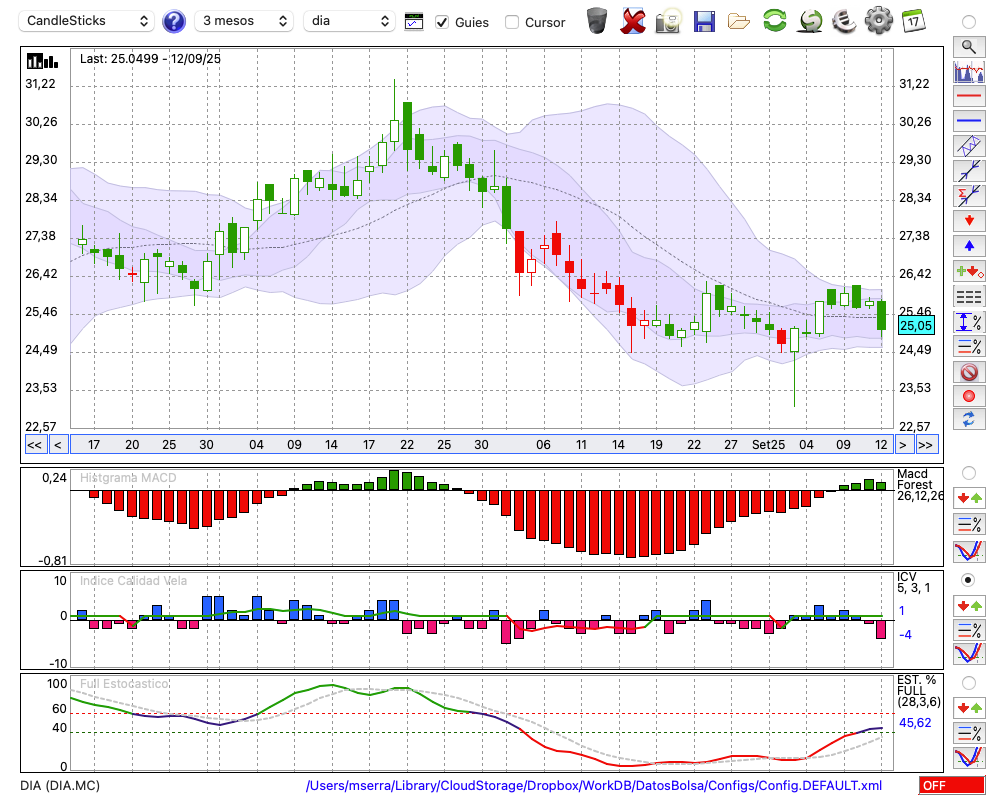Open the 'dia' interval dropdown
Viewport: 1000px width, 800px height.
[349, 21]
